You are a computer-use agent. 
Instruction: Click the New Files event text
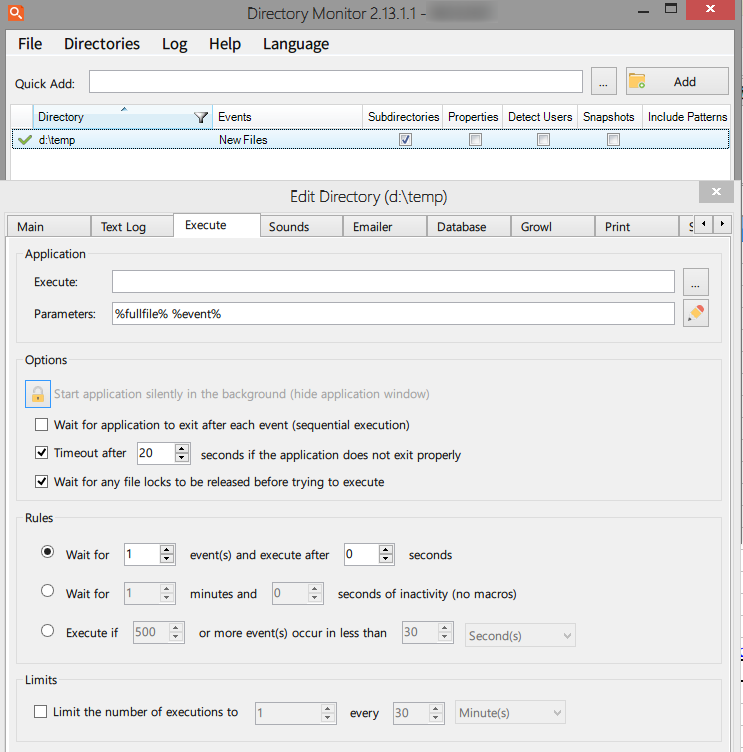coord(243,140)
